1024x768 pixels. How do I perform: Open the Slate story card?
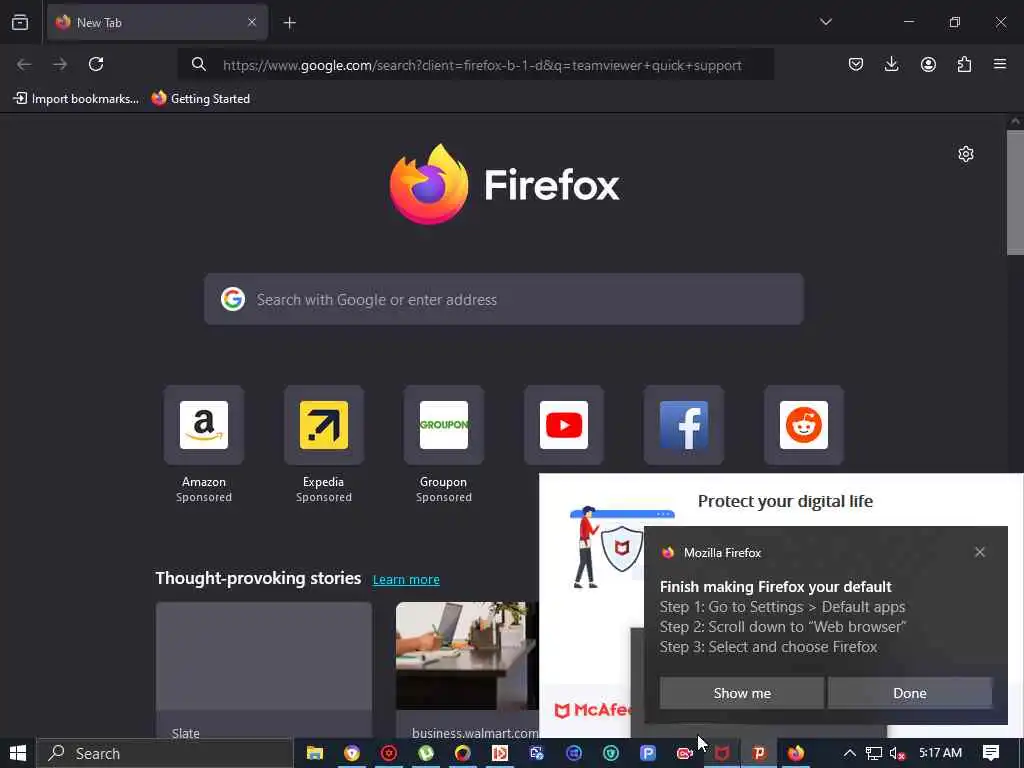(264, 670)
